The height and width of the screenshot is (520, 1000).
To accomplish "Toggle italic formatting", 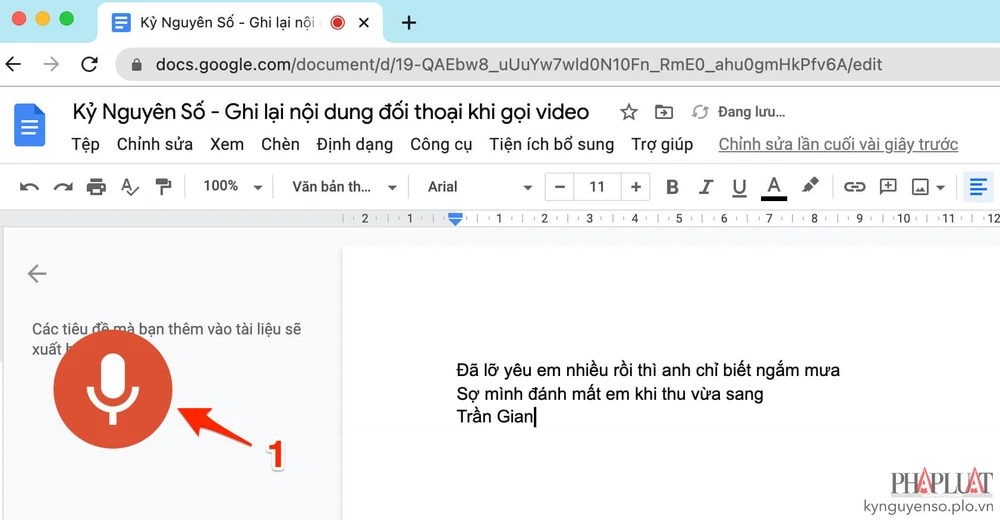I will click(x=706, y=187).
